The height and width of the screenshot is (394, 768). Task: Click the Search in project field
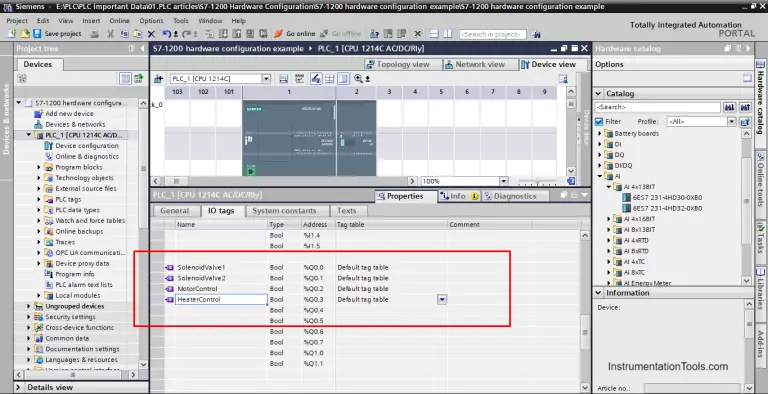click(493, 34)
